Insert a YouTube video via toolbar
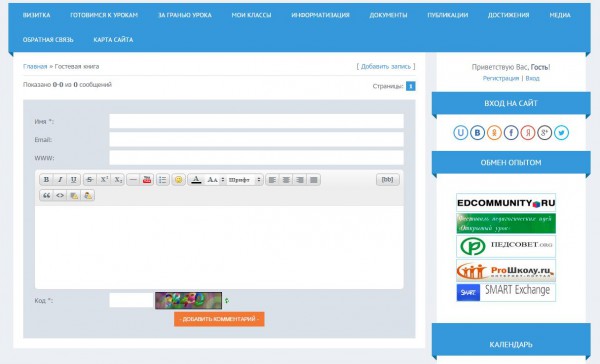Screen dimensions: 600x364 (x=147, y=180)
